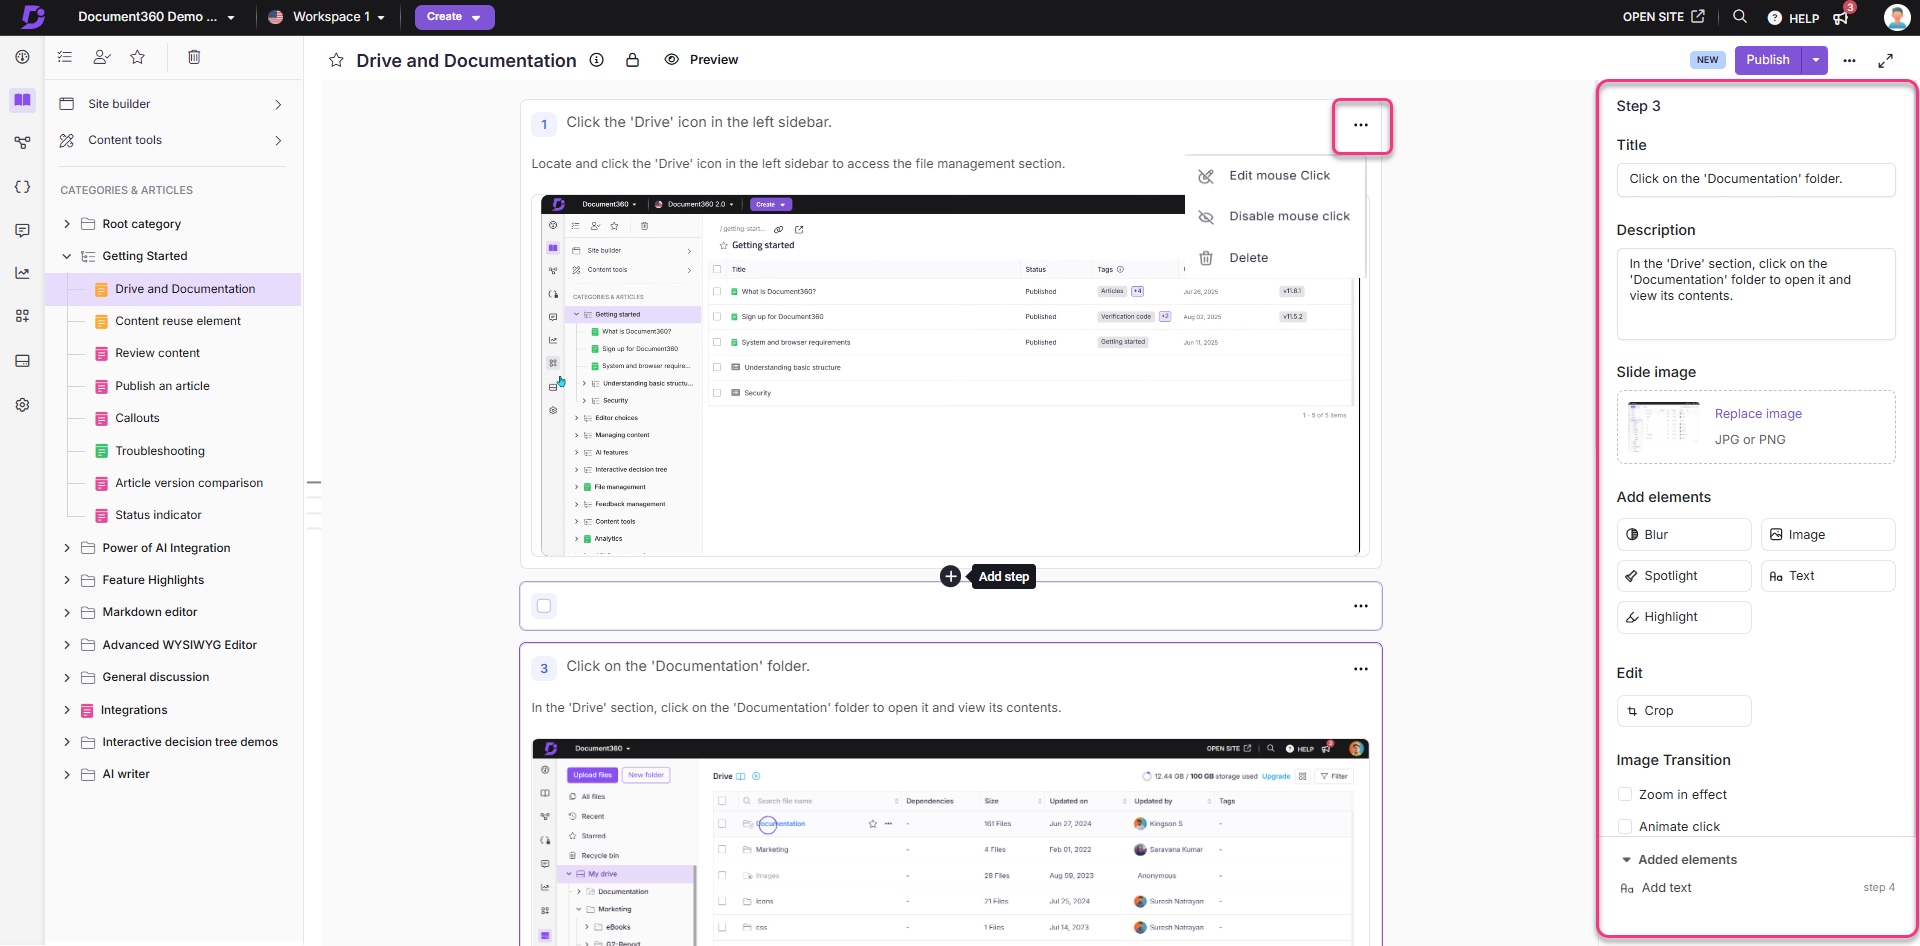Open the globe icon at top of left rail
The height and width of the screenshot is (946, 1920).
[x=22, y=57]
